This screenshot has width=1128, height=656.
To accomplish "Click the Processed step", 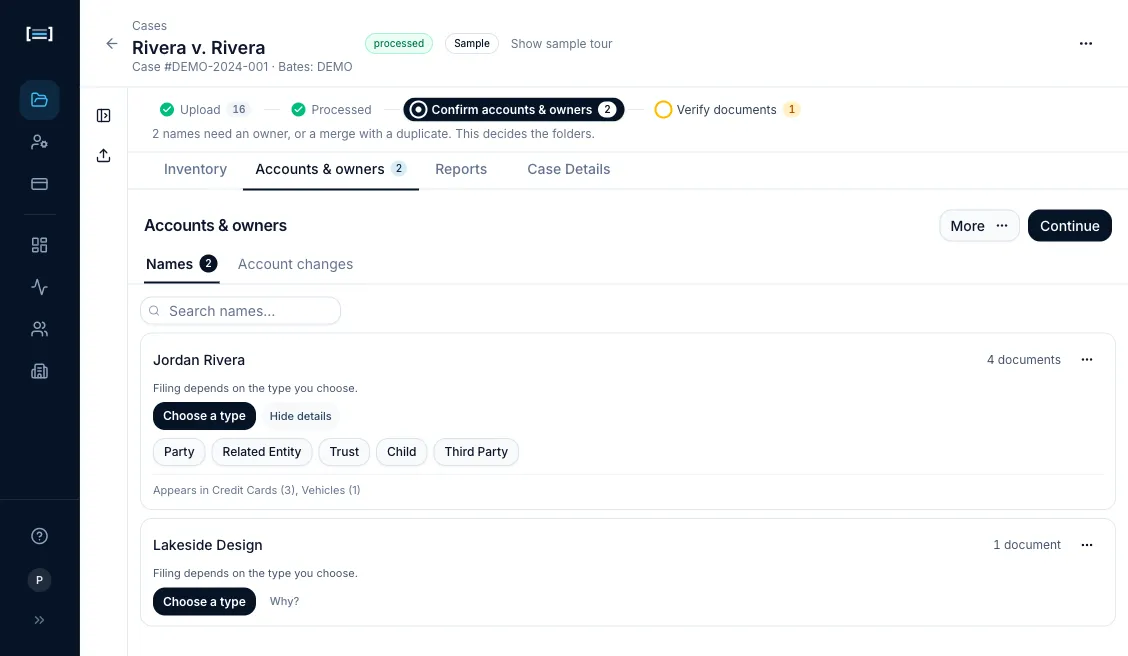I will tap(332, 109).
